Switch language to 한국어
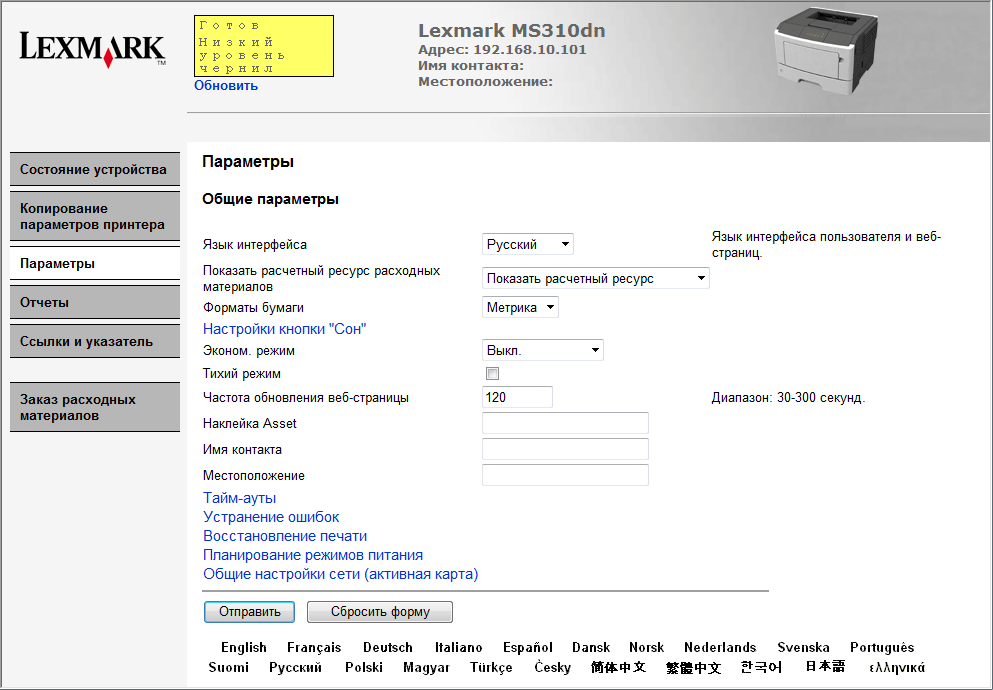Viewport: 993px width, 690px height. click(x=761, y=667)
